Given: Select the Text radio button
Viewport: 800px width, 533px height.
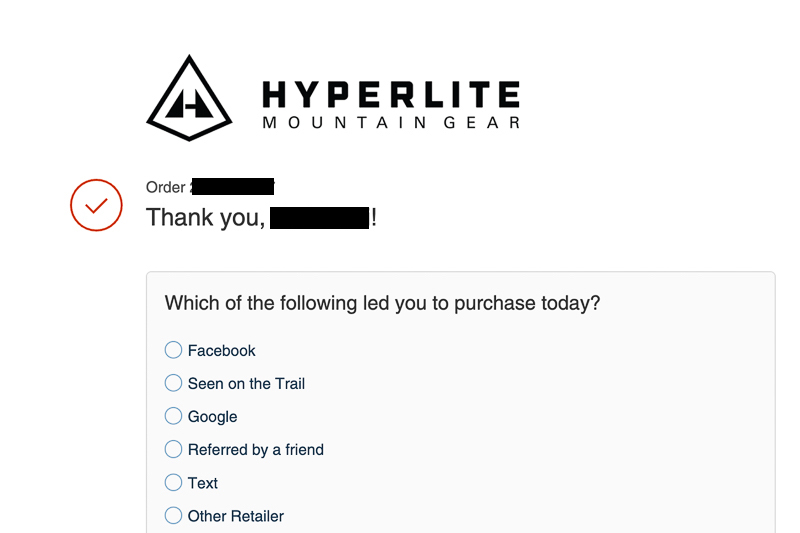Looking at the screenshot, I should pos(173,483).
